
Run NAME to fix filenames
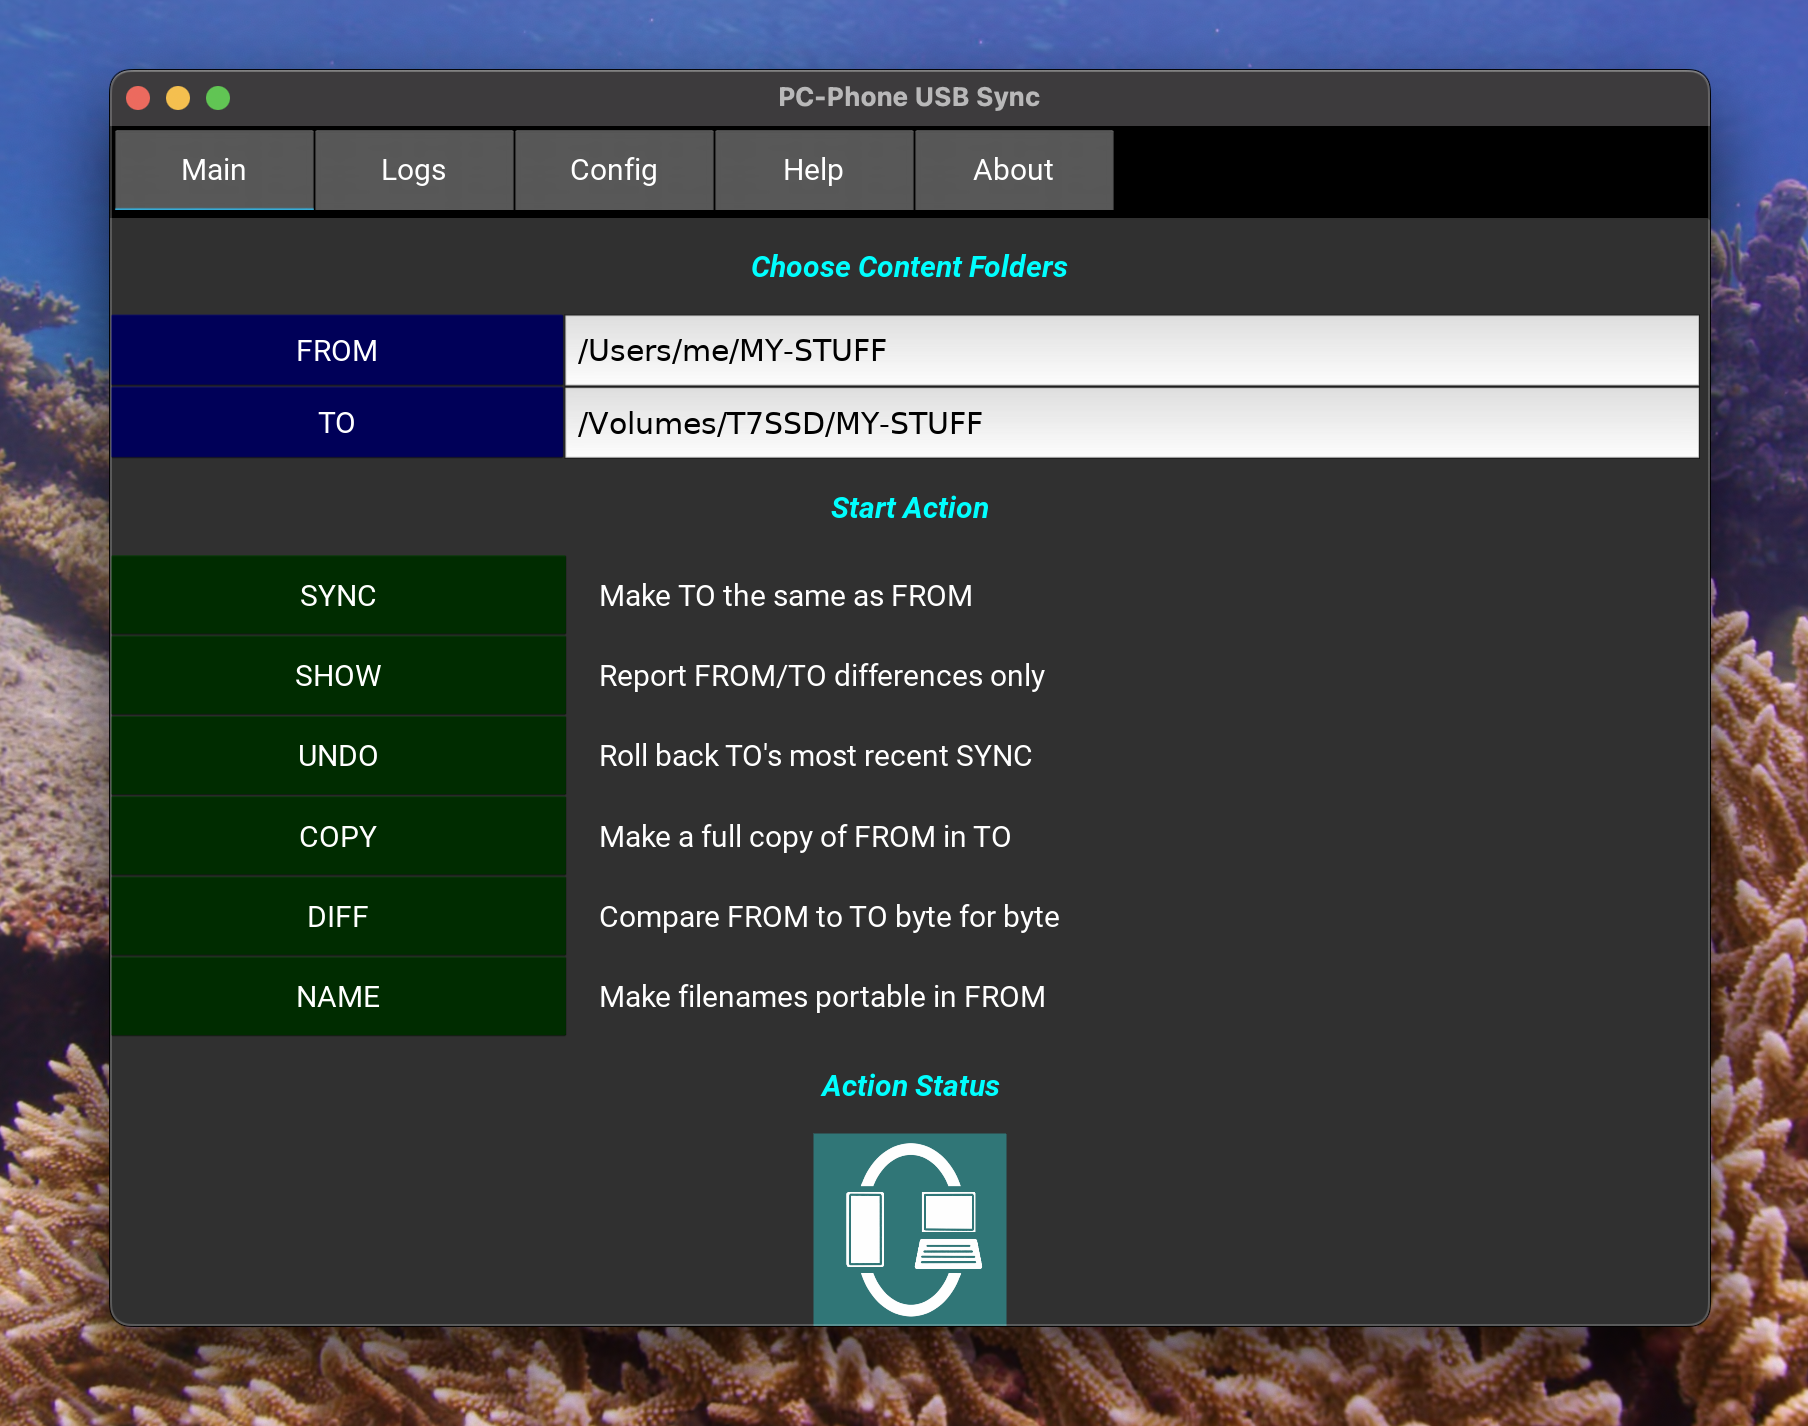(338, 997)
